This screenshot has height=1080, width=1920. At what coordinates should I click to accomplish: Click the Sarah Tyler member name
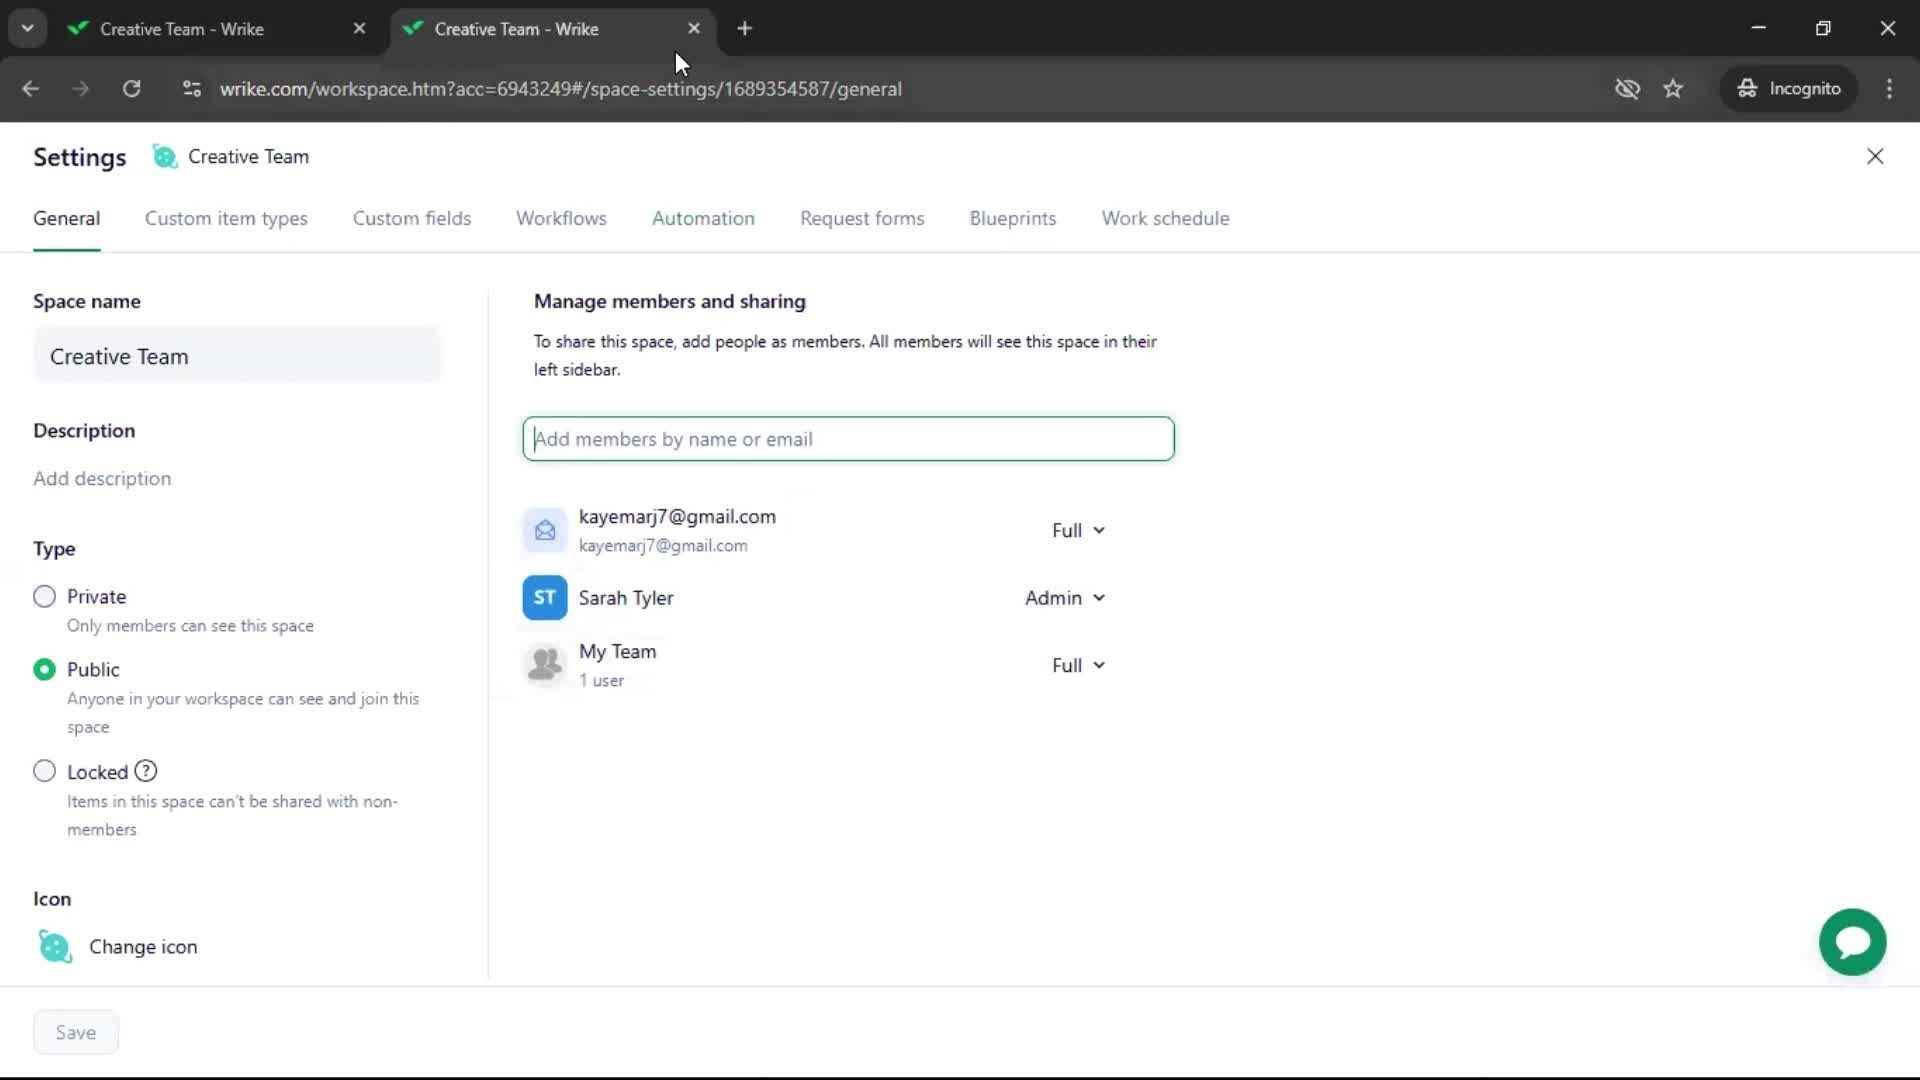click(626, 598)
